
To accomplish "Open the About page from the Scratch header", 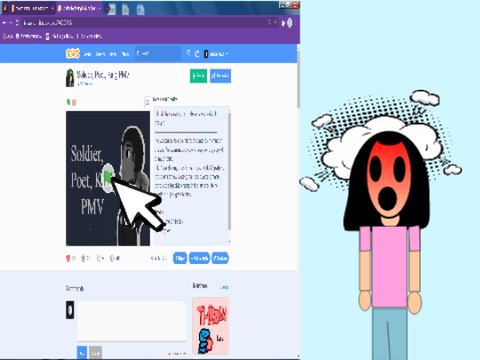I will (125, 54).
